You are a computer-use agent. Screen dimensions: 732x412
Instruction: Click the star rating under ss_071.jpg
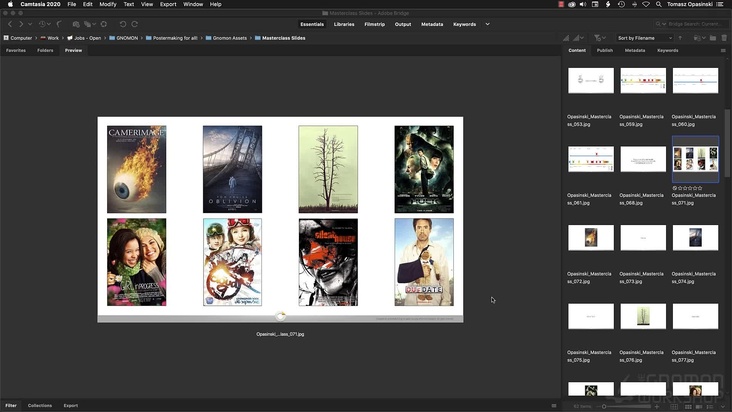pos(690,188)
